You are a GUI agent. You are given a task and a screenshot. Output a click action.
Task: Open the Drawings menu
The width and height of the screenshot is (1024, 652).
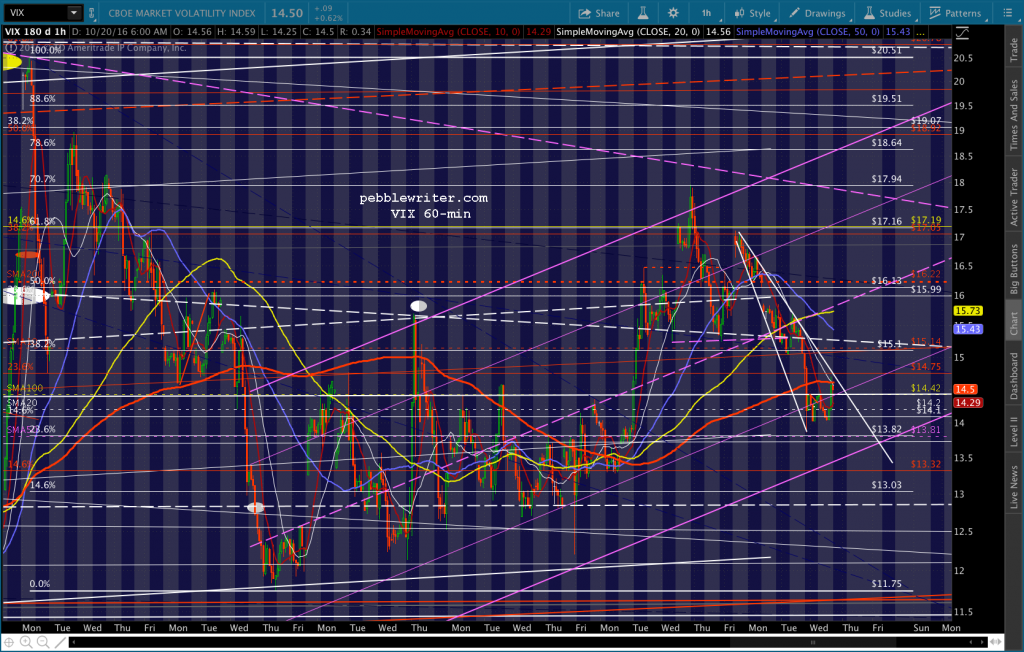click(817, 13)
